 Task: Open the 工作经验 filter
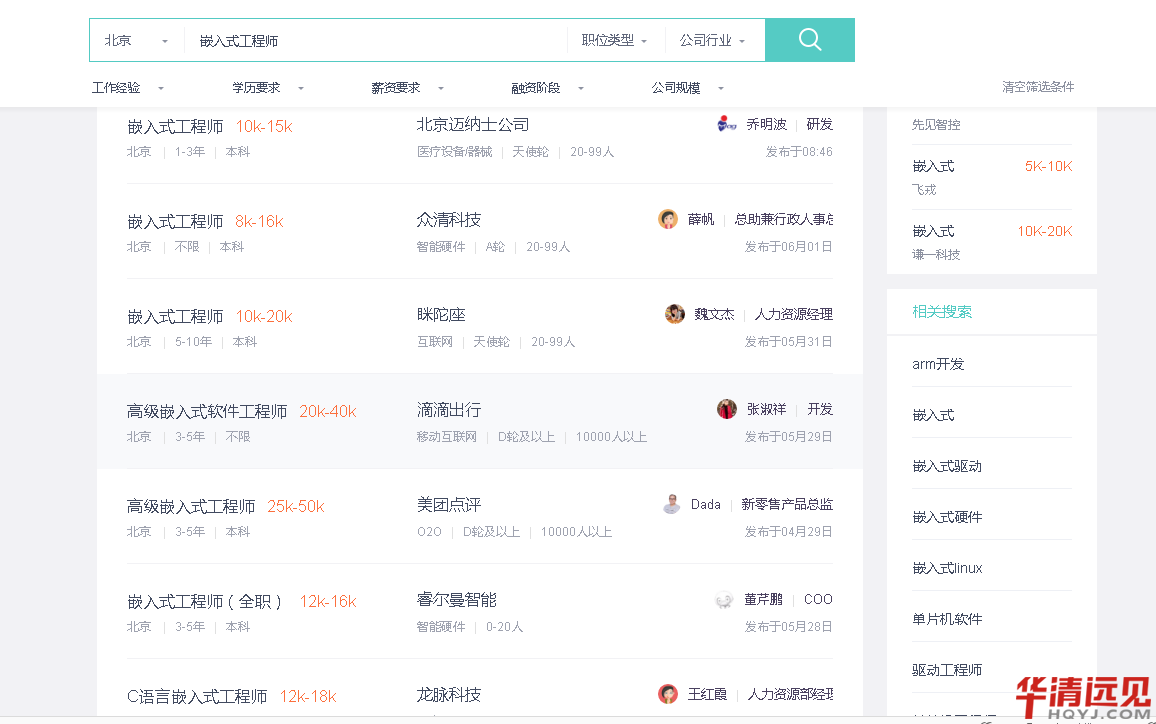click(128, 88)
